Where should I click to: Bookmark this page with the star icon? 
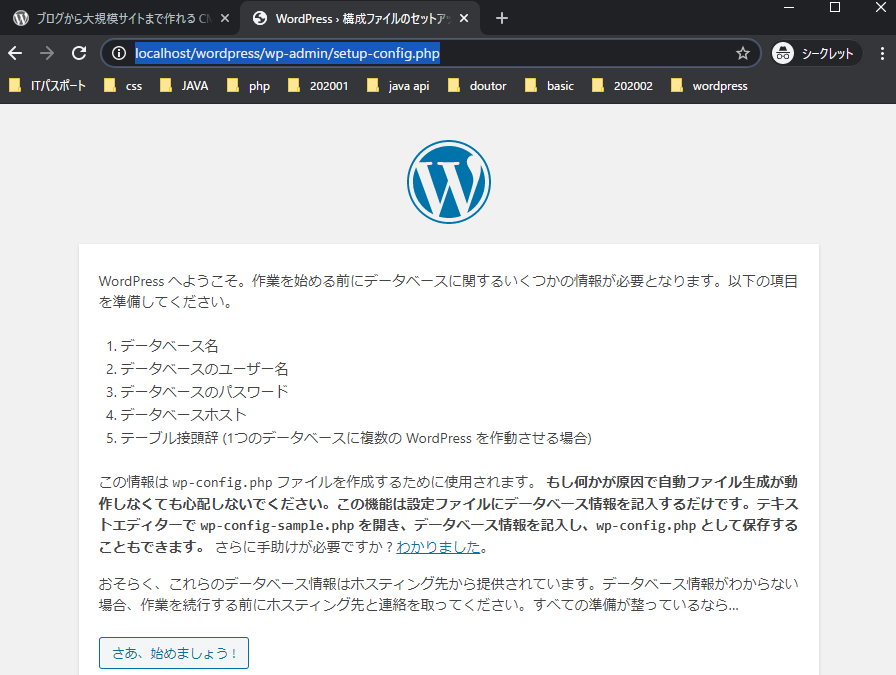coord(742,53)
